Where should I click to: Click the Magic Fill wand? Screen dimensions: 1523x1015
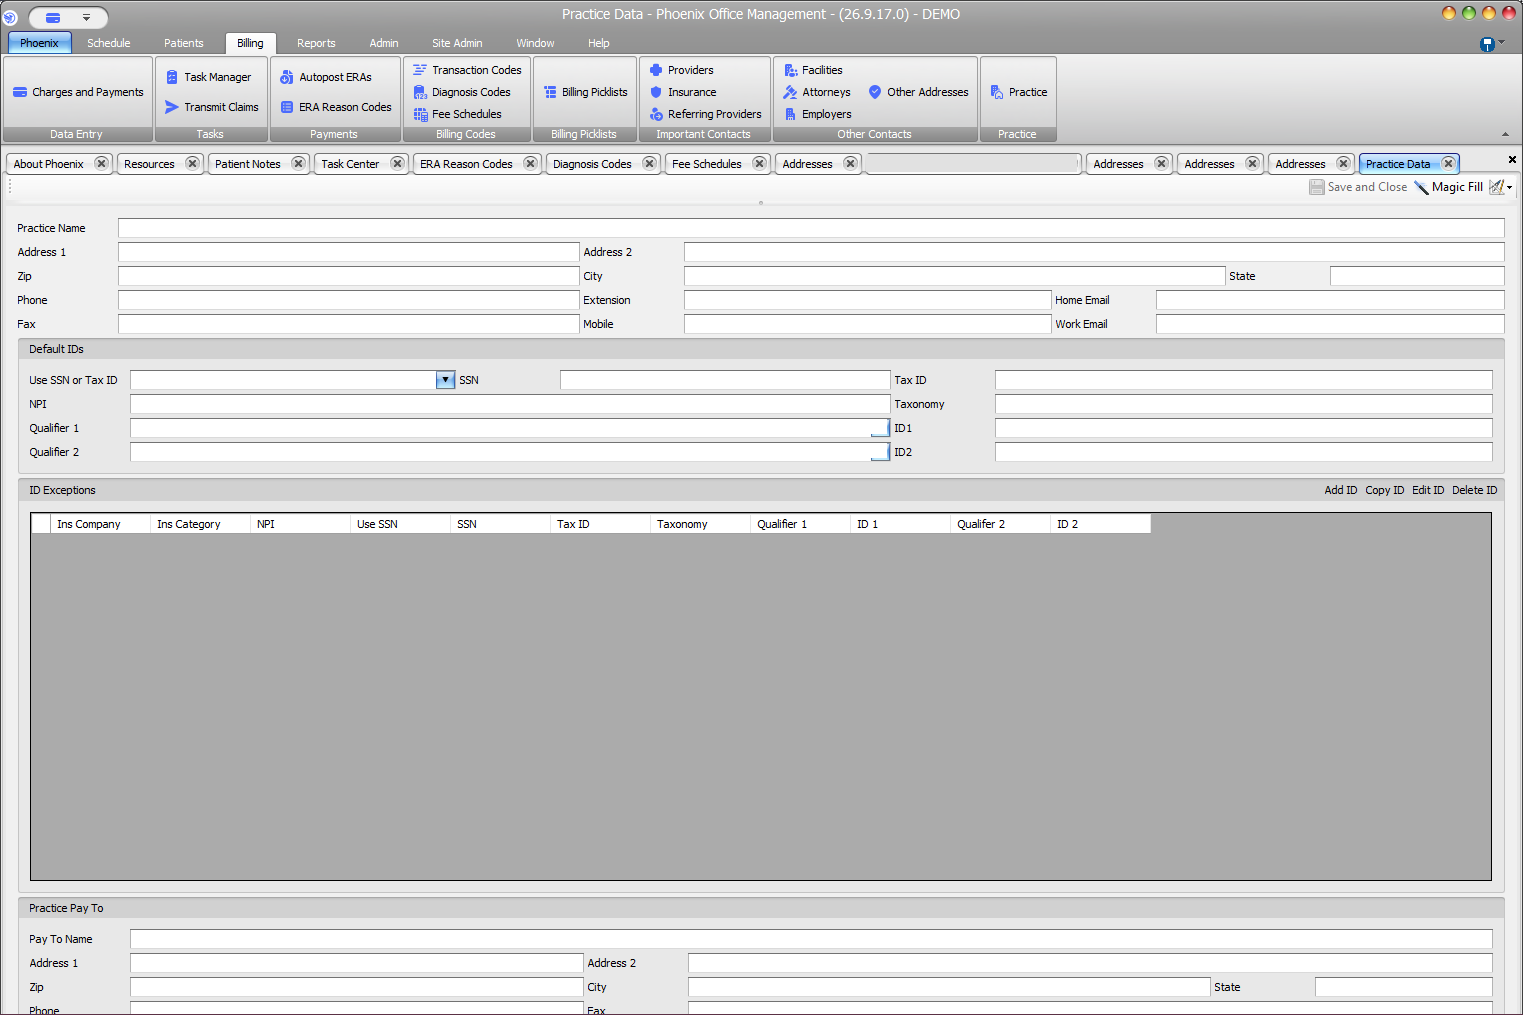1448,187
